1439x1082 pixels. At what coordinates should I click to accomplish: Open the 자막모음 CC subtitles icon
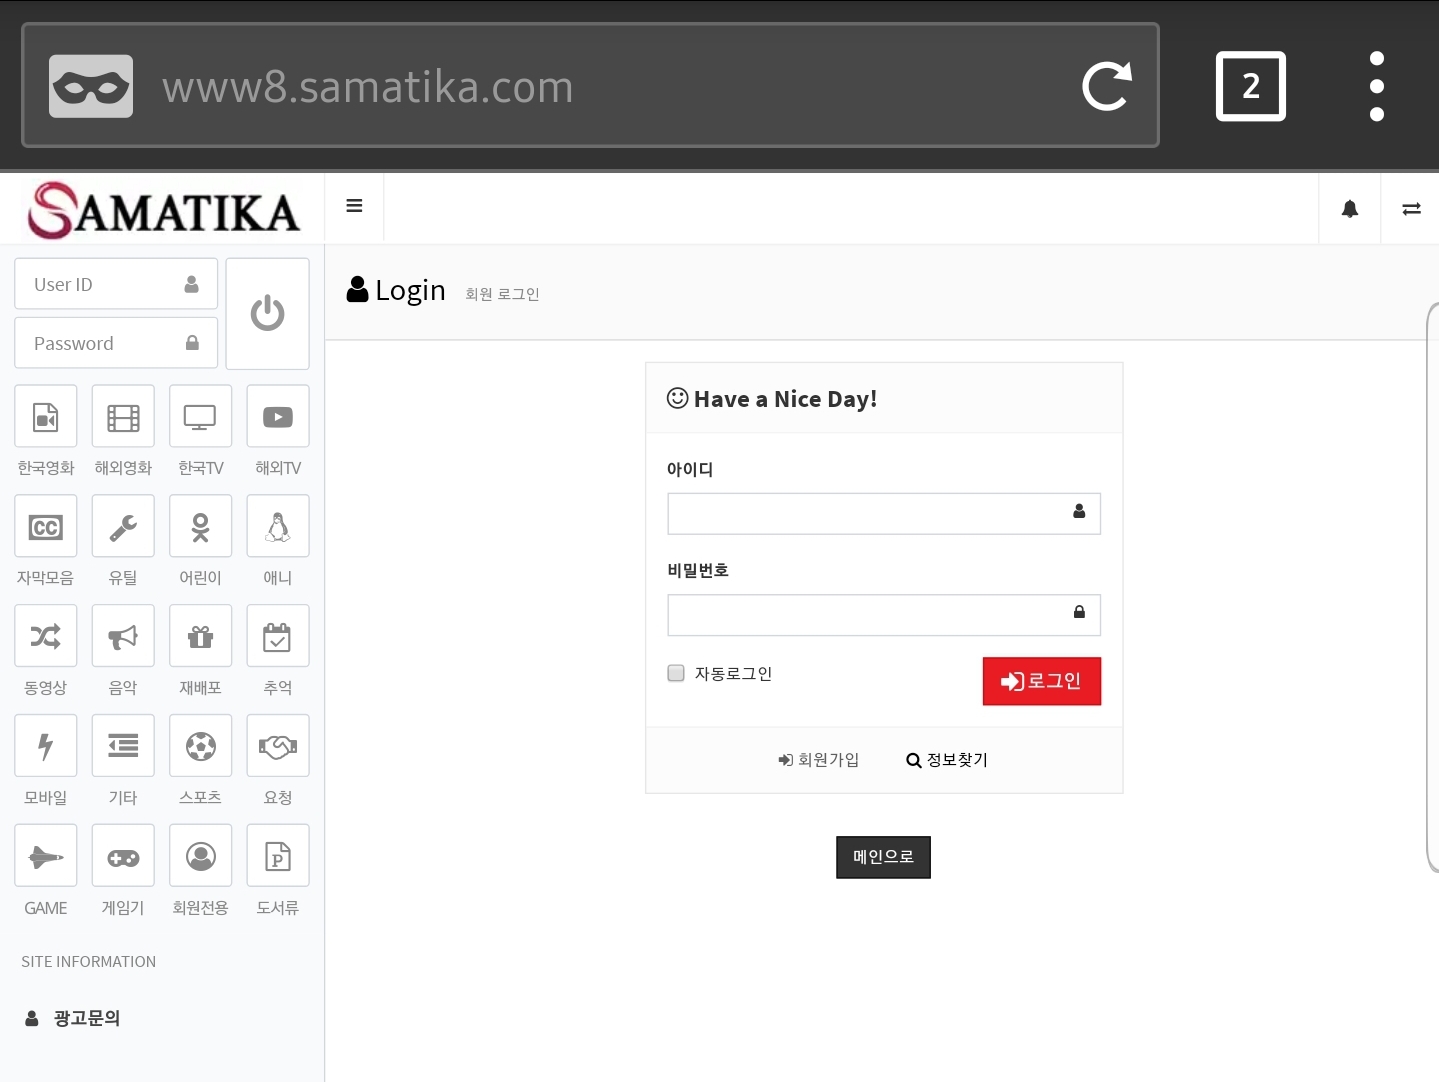coord(46,526)
